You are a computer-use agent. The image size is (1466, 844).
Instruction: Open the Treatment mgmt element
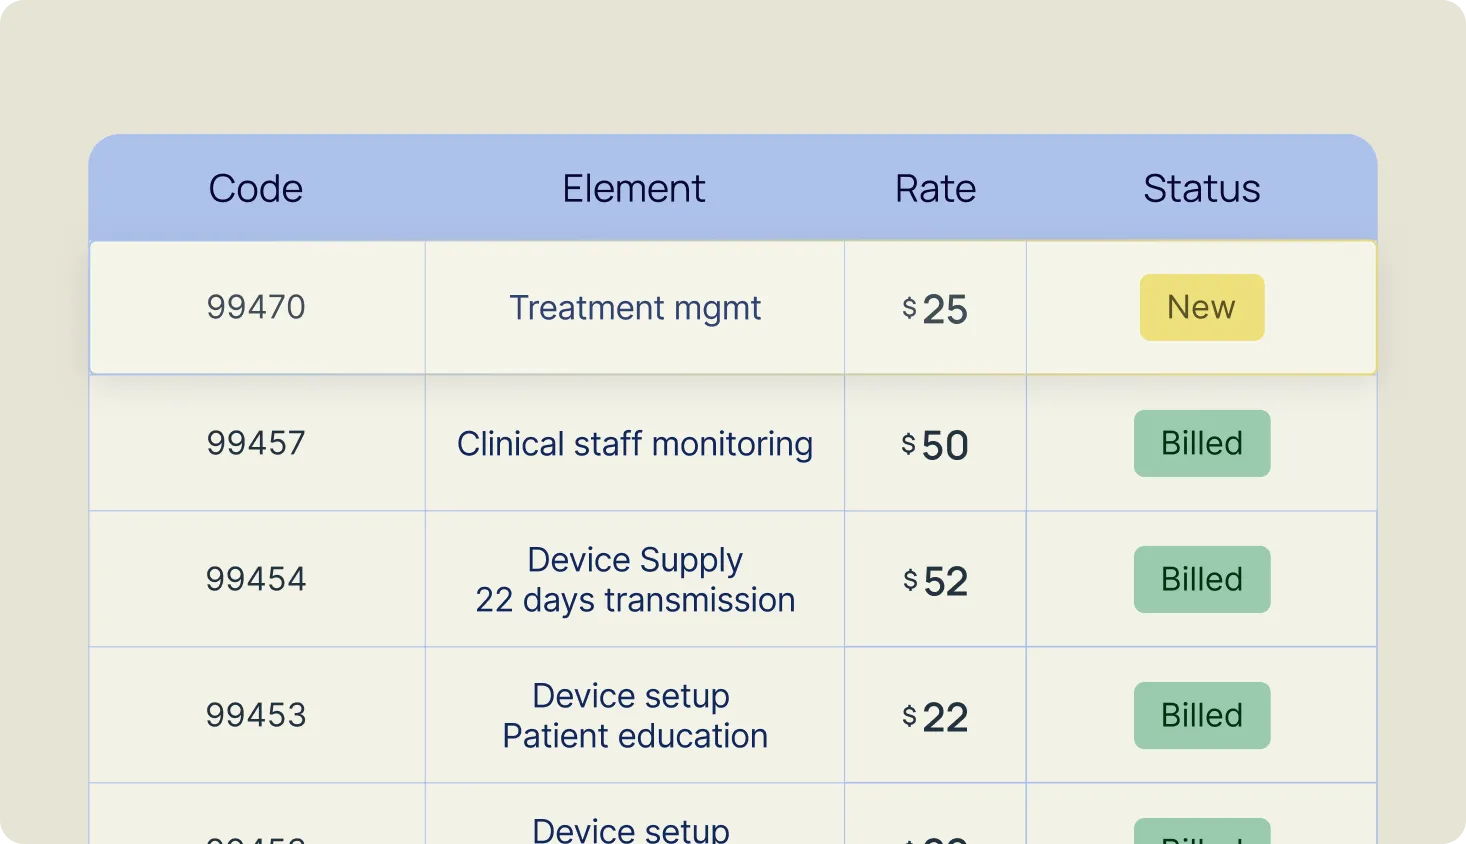(635, 308)
